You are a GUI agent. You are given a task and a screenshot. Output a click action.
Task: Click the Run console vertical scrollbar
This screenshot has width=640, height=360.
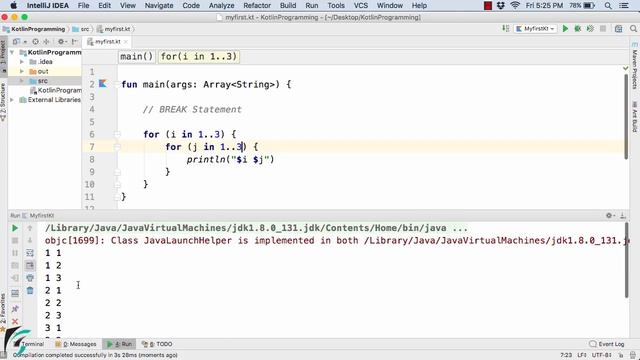[x=626, y=260]
